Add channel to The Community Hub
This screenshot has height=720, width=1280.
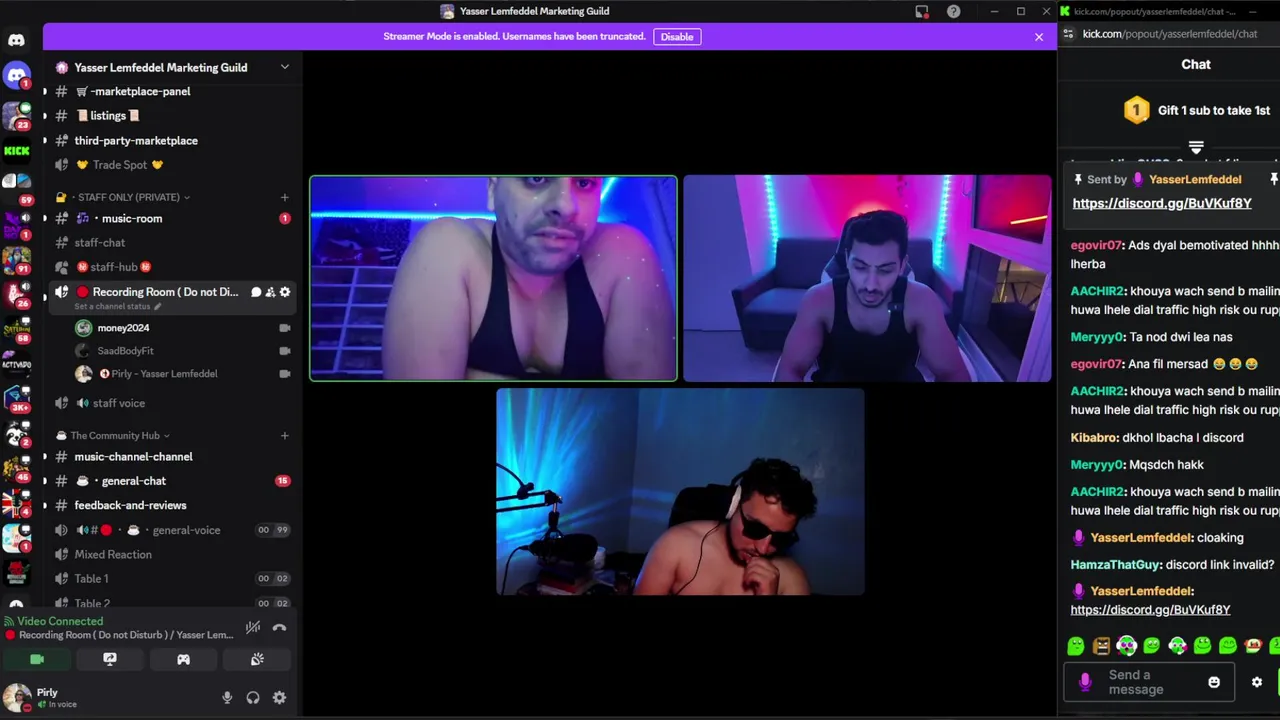(284, 436)
